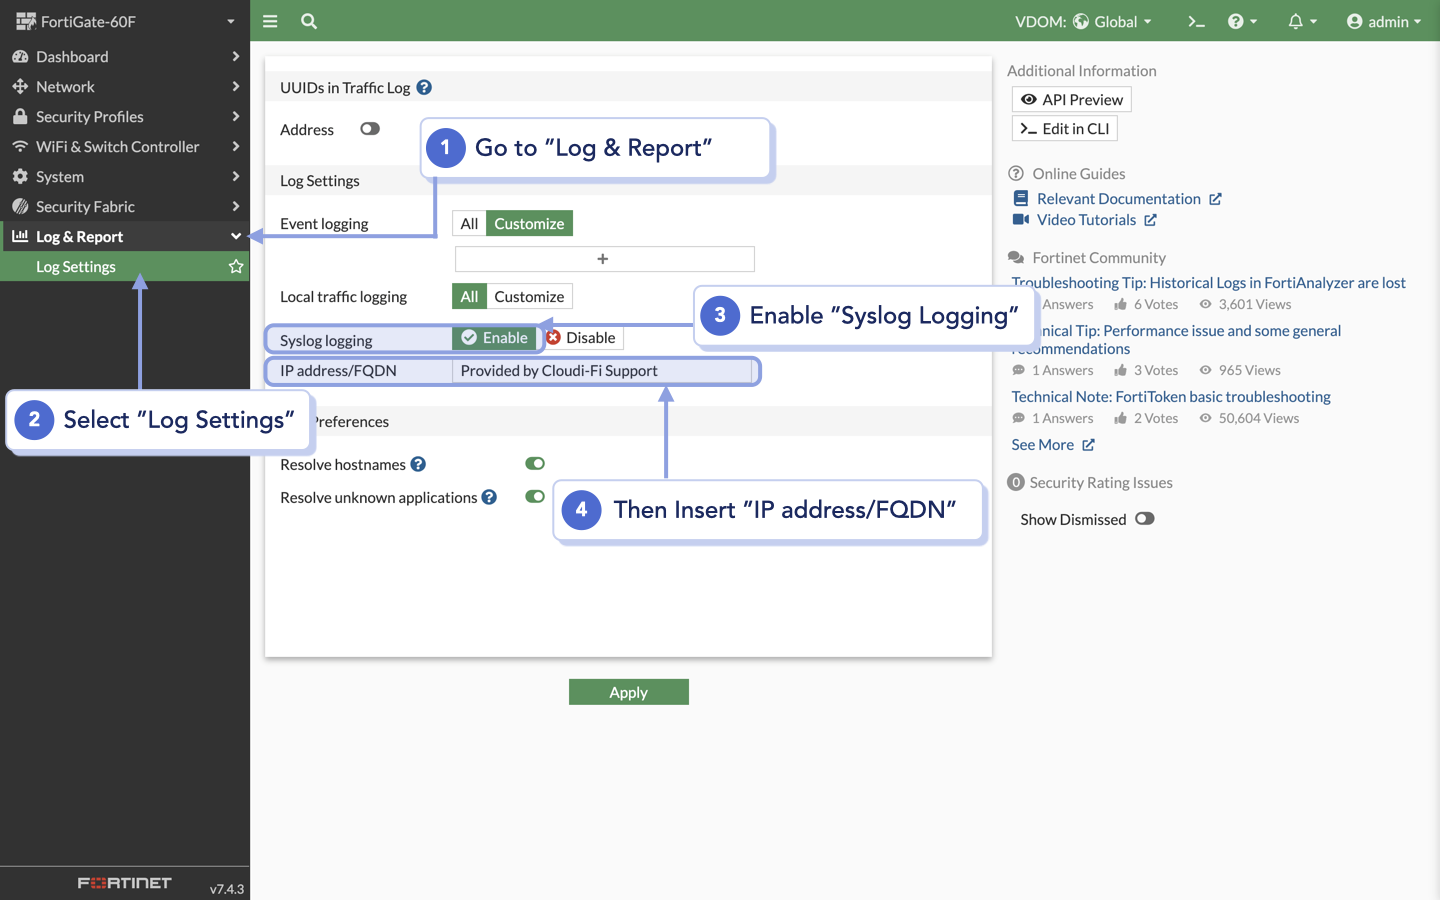Click the Apply button
Screen dimensions: 1440x900
pos(628,691)
